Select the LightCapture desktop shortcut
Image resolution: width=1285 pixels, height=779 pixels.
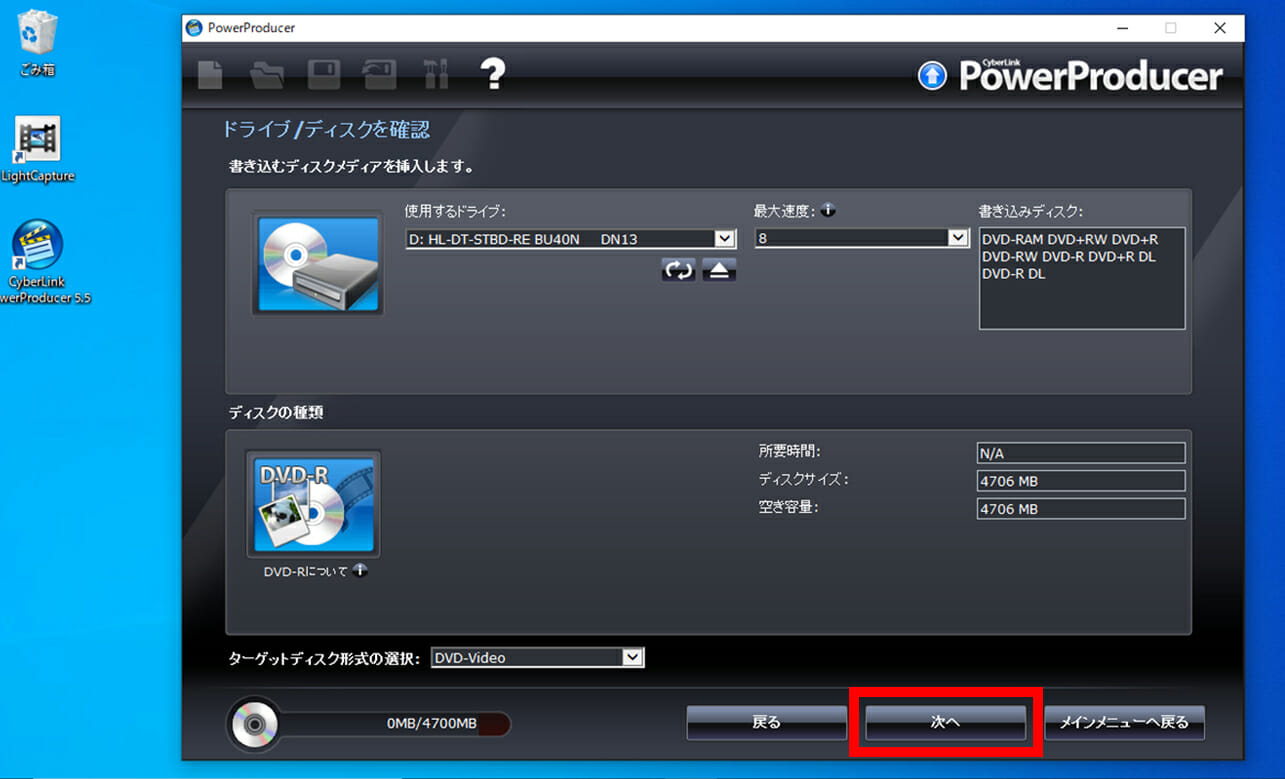[x=37, y=150]
